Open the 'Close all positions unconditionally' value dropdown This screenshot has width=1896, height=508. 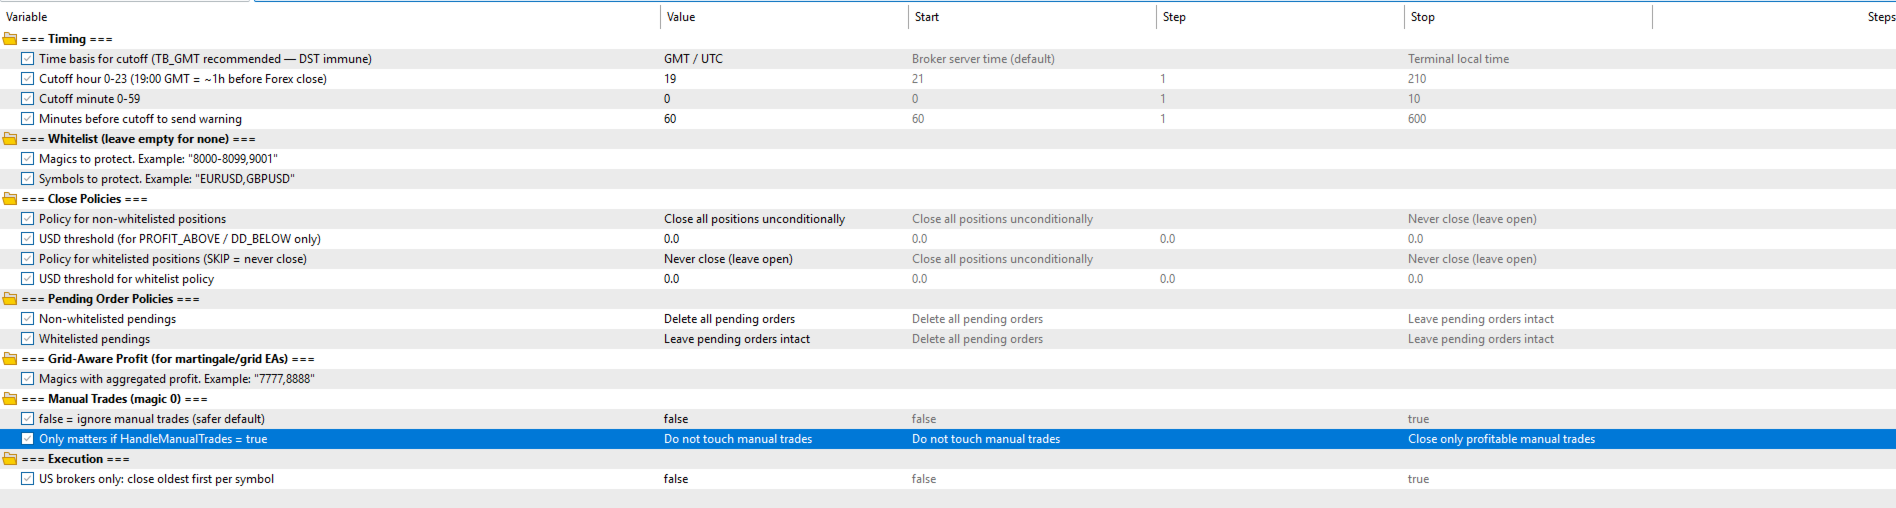(x=754, y=219)
